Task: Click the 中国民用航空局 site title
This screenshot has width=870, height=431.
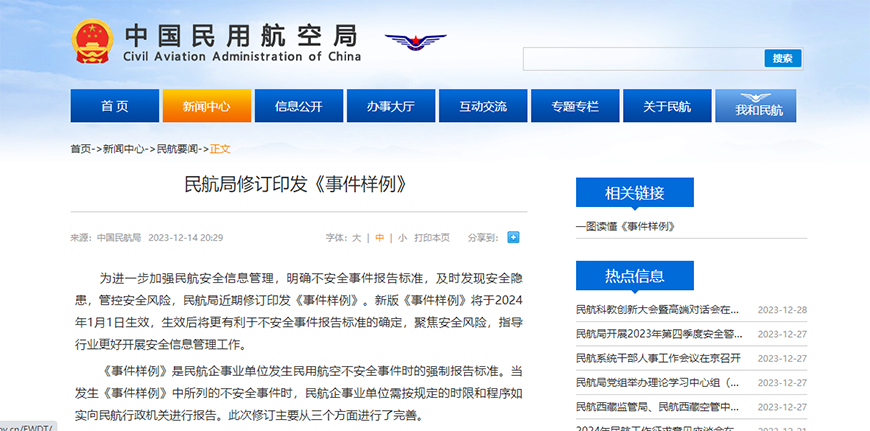Action: click(x=241, y=35)
